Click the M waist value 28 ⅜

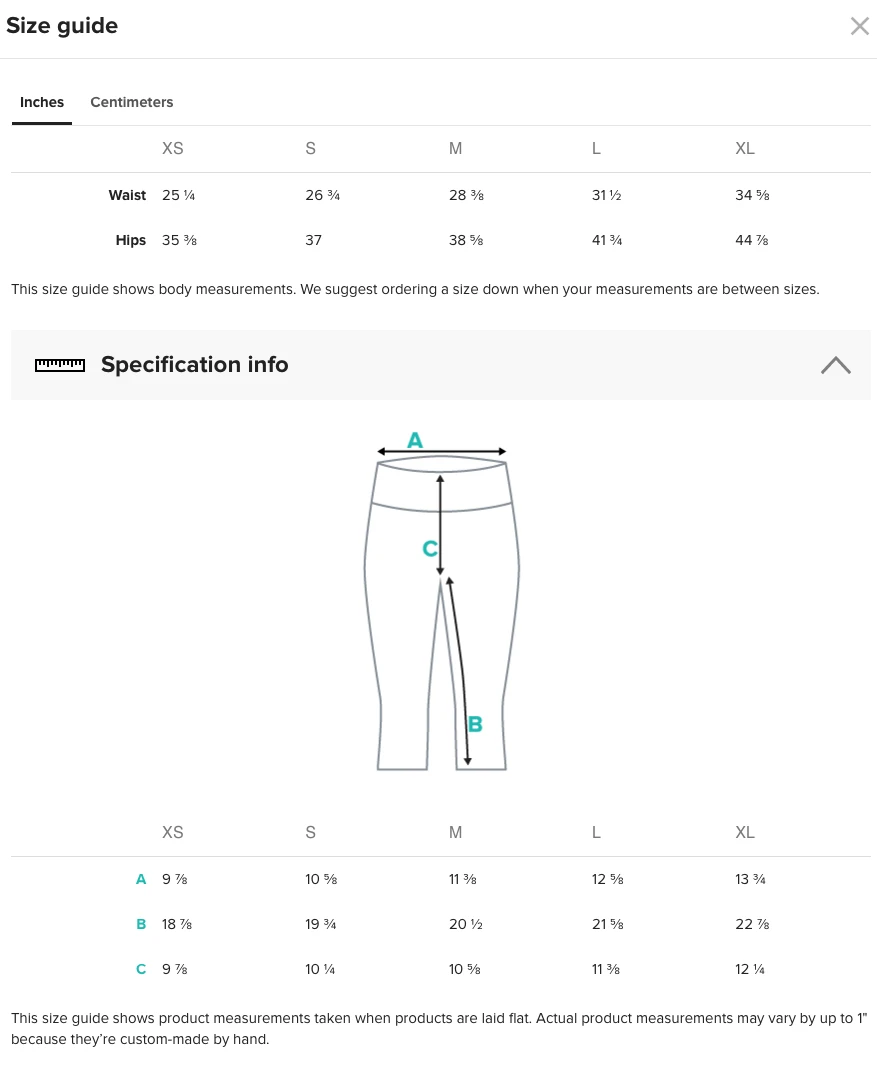pyautogui.click(x=466, y=195)
